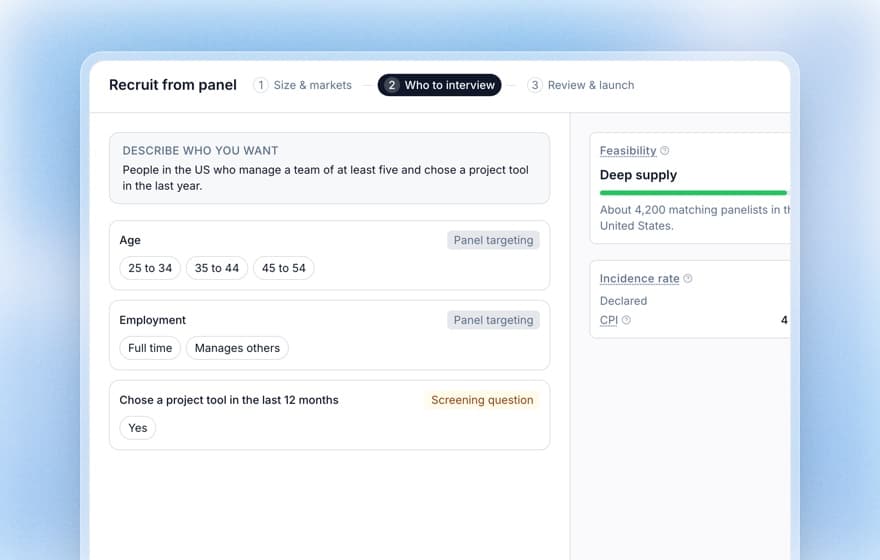
Task: Open the CPI help icon
Action: click(x=626, y=320)
